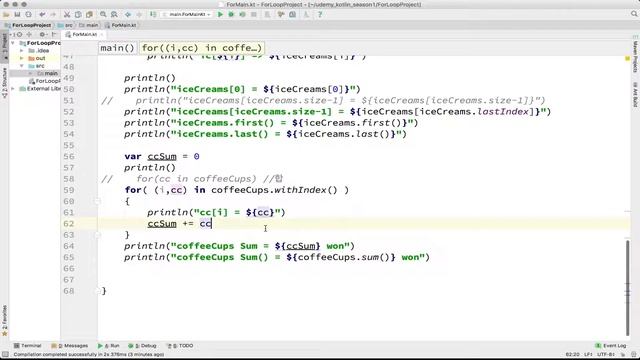Run with coverage icon
This screenshot has height=360, width=640.
click(242, 15)
